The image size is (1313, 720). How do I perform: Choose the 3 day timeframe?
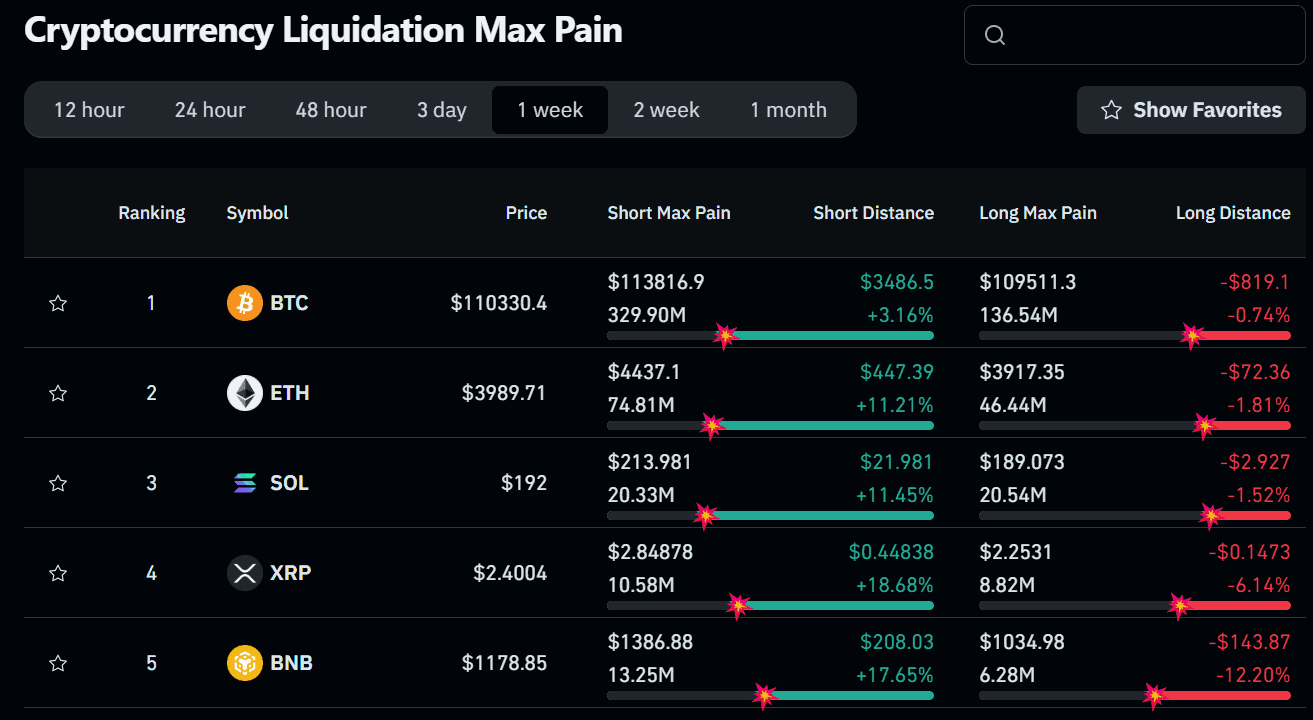tap(441, 110)
